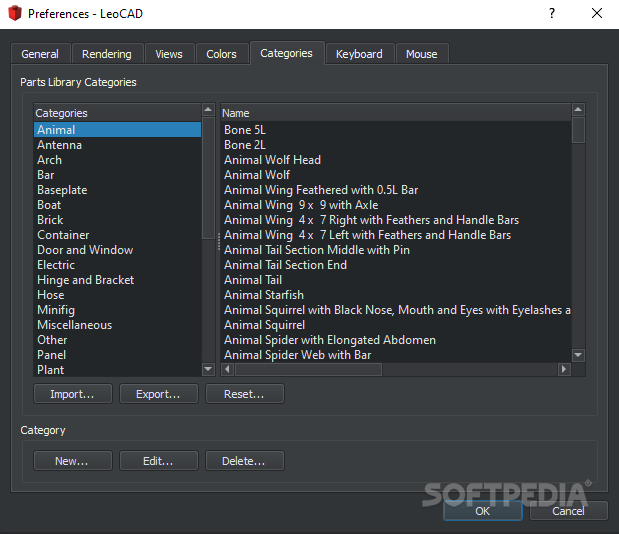
Task: Click the Export... button
Action: [x=158, y=394]
